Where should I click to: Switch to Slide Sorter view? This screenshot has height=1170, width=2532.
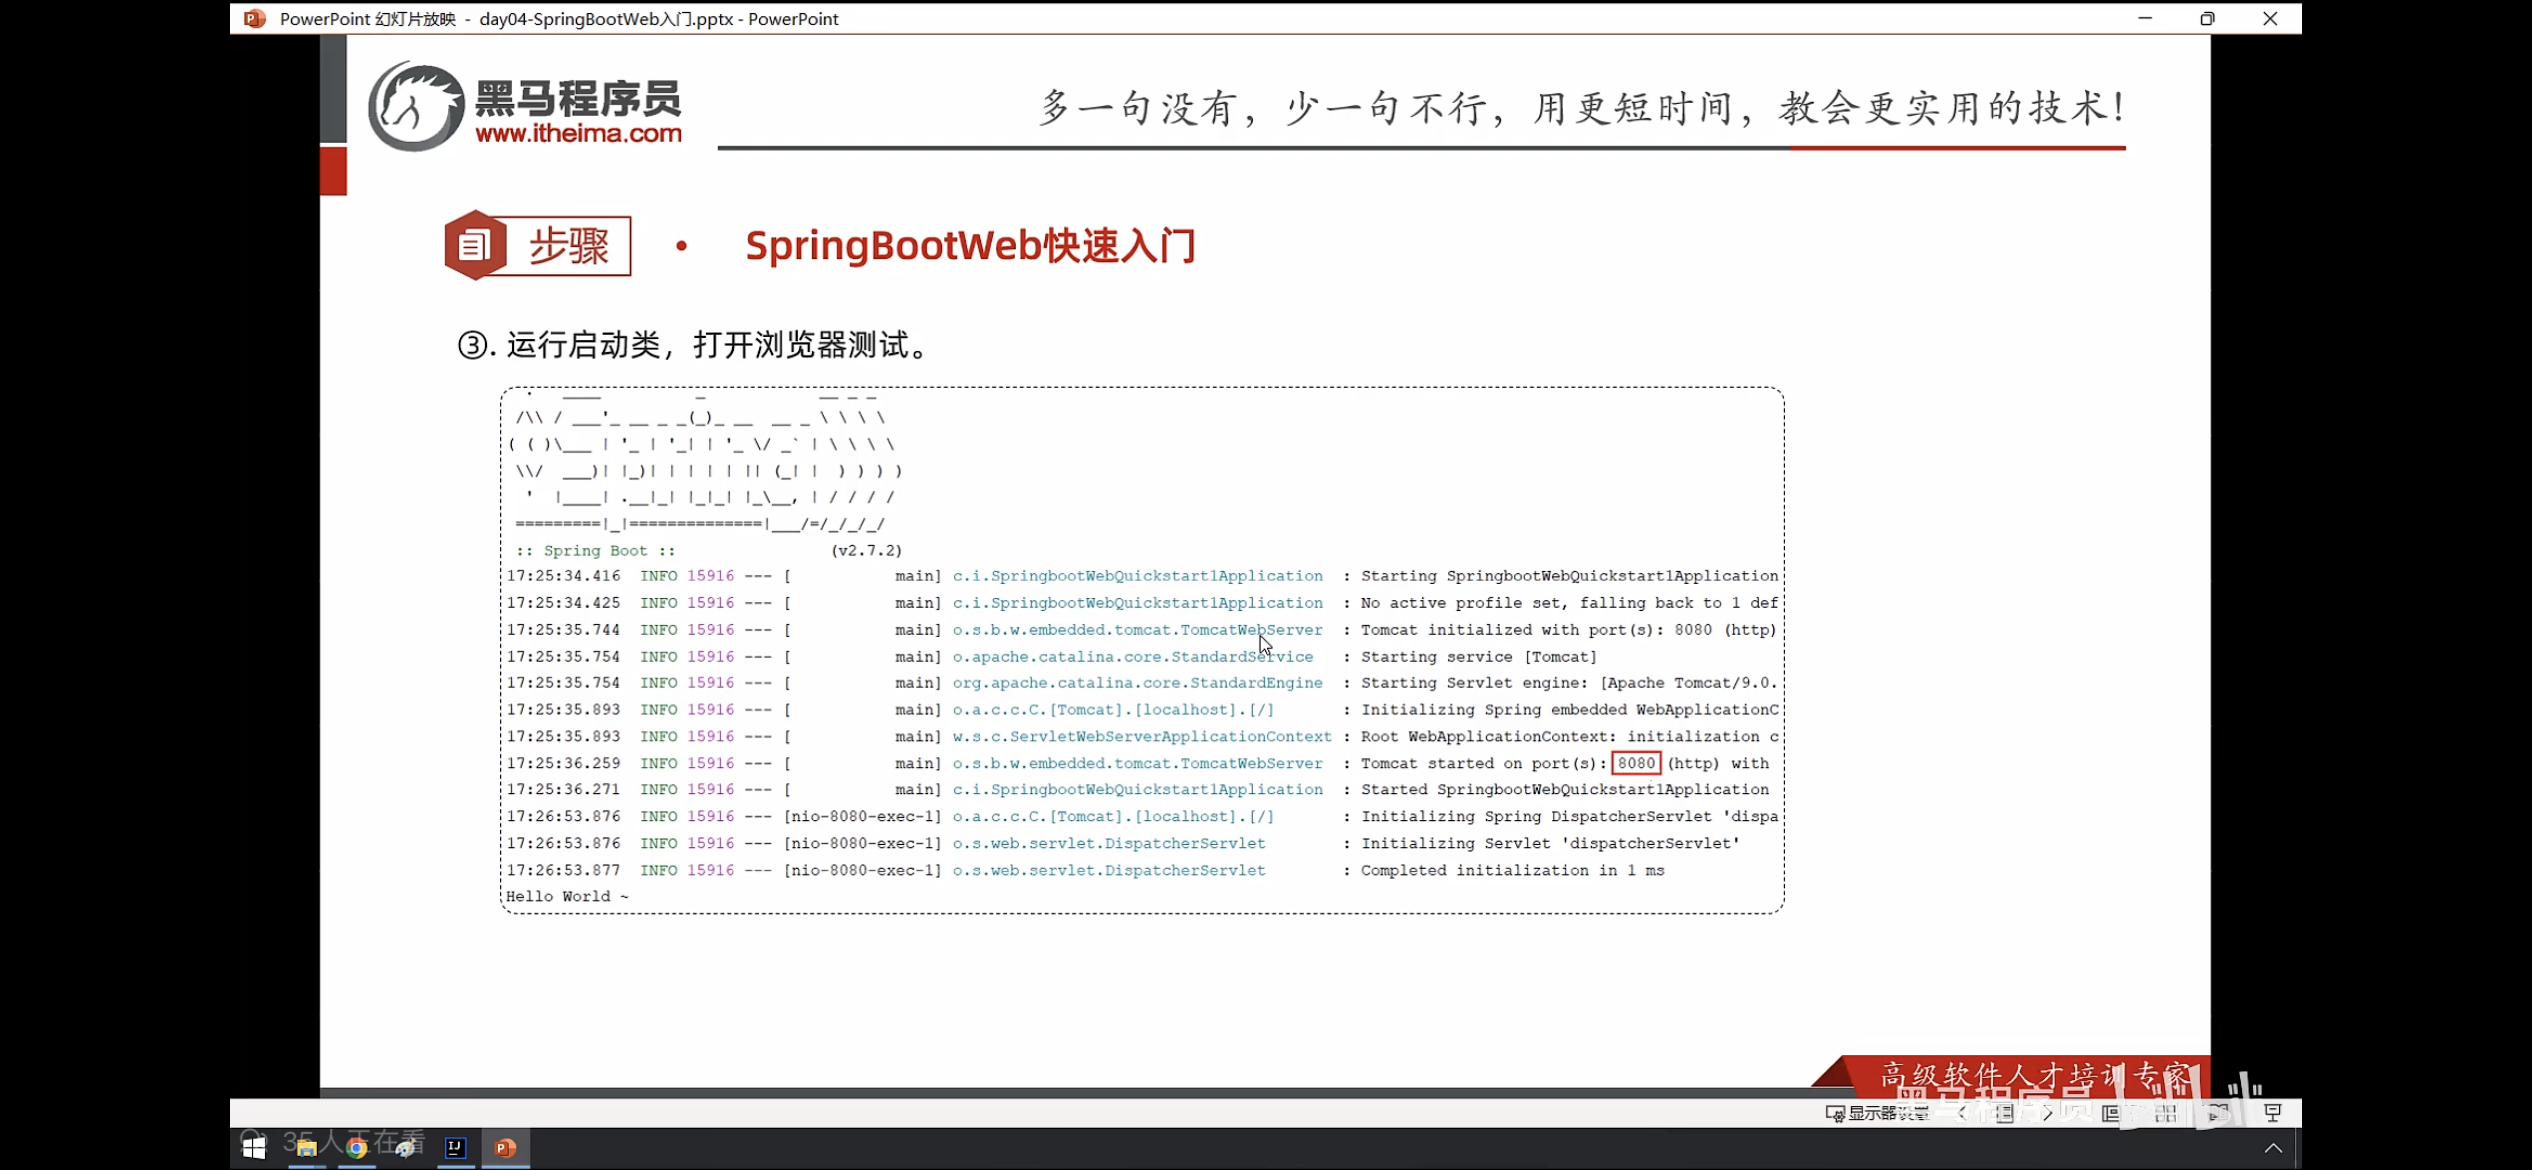point(2166,1113)
